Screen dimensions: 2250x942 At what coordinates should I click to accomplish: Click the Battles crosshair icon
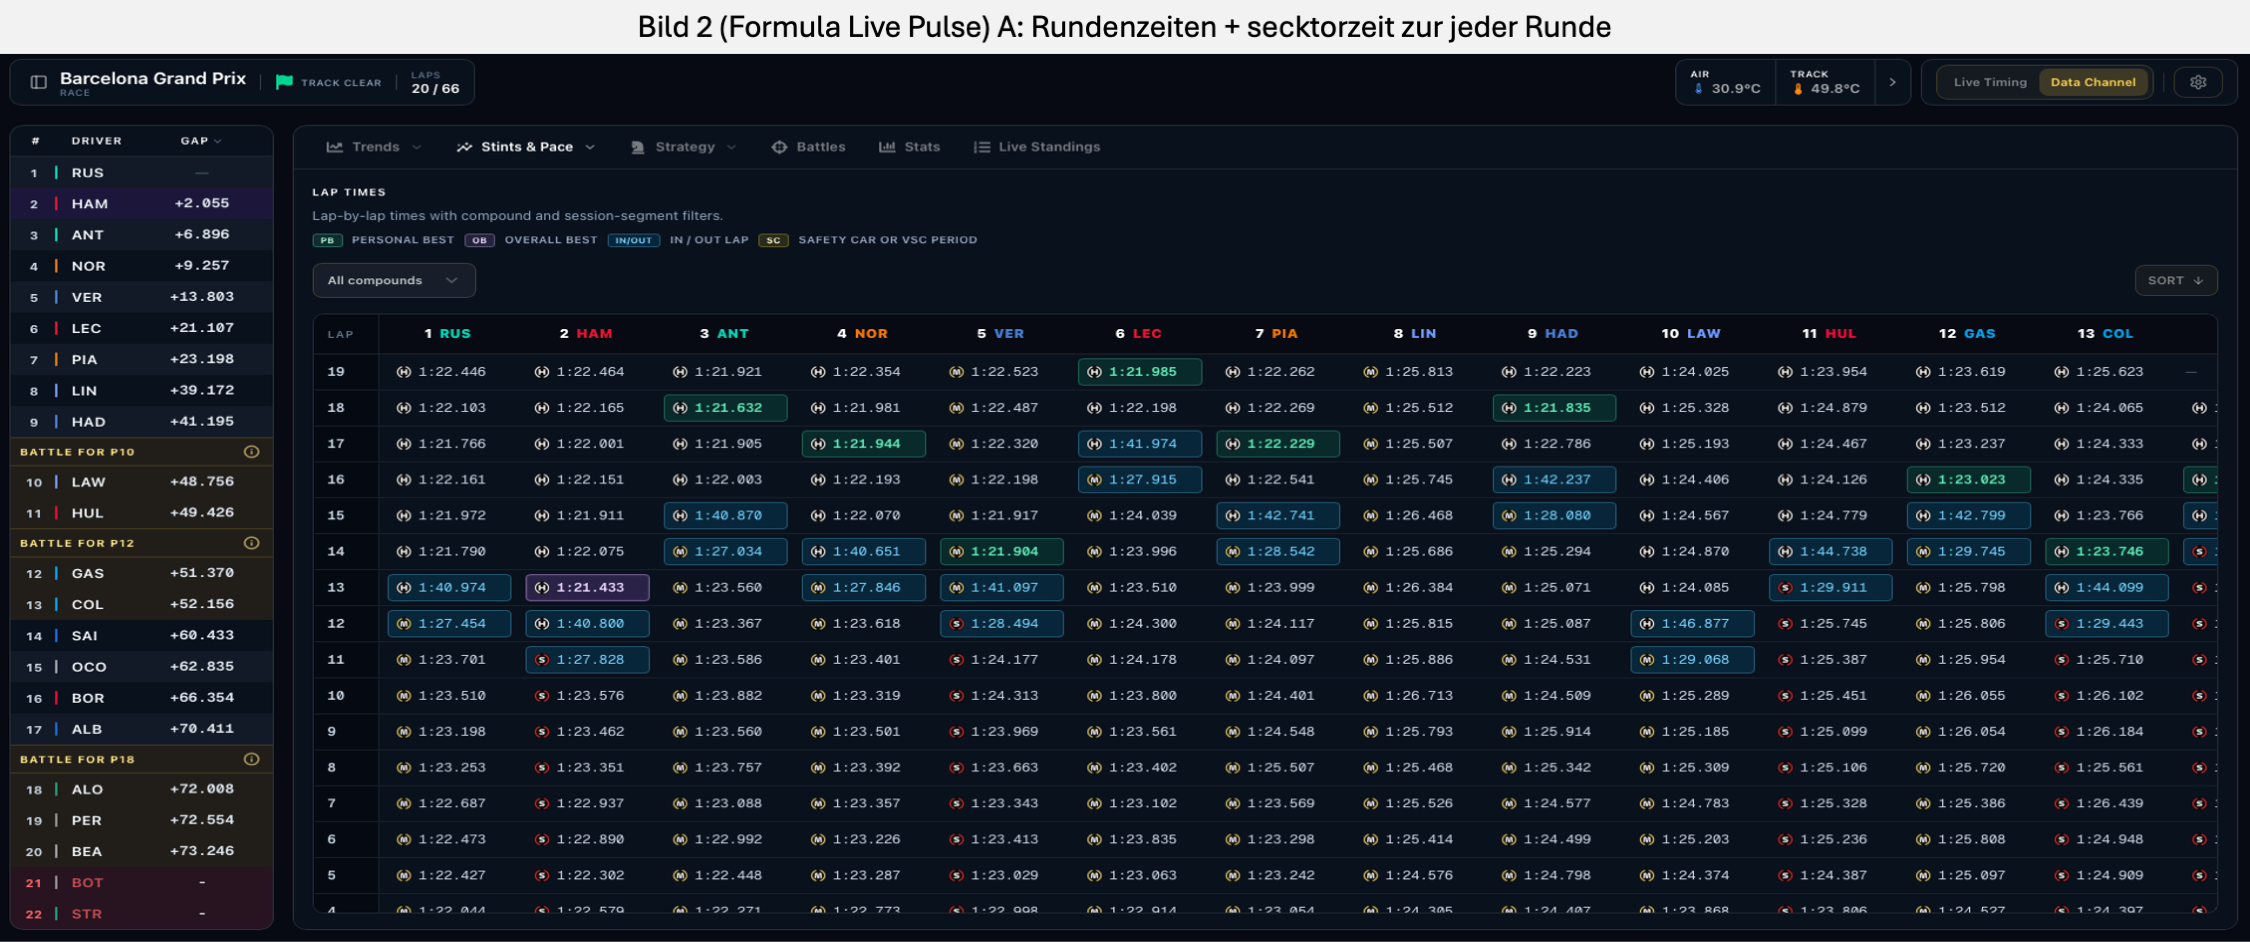779,147
